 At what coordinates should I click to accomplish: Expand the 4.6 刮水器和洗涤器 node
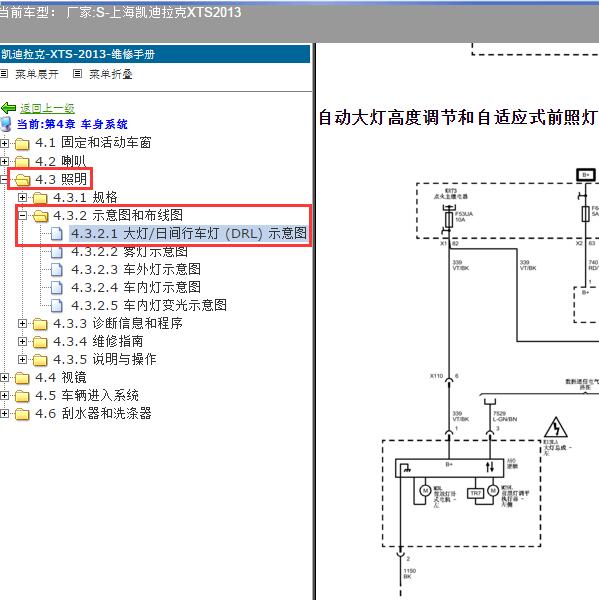tap(4, 414)
